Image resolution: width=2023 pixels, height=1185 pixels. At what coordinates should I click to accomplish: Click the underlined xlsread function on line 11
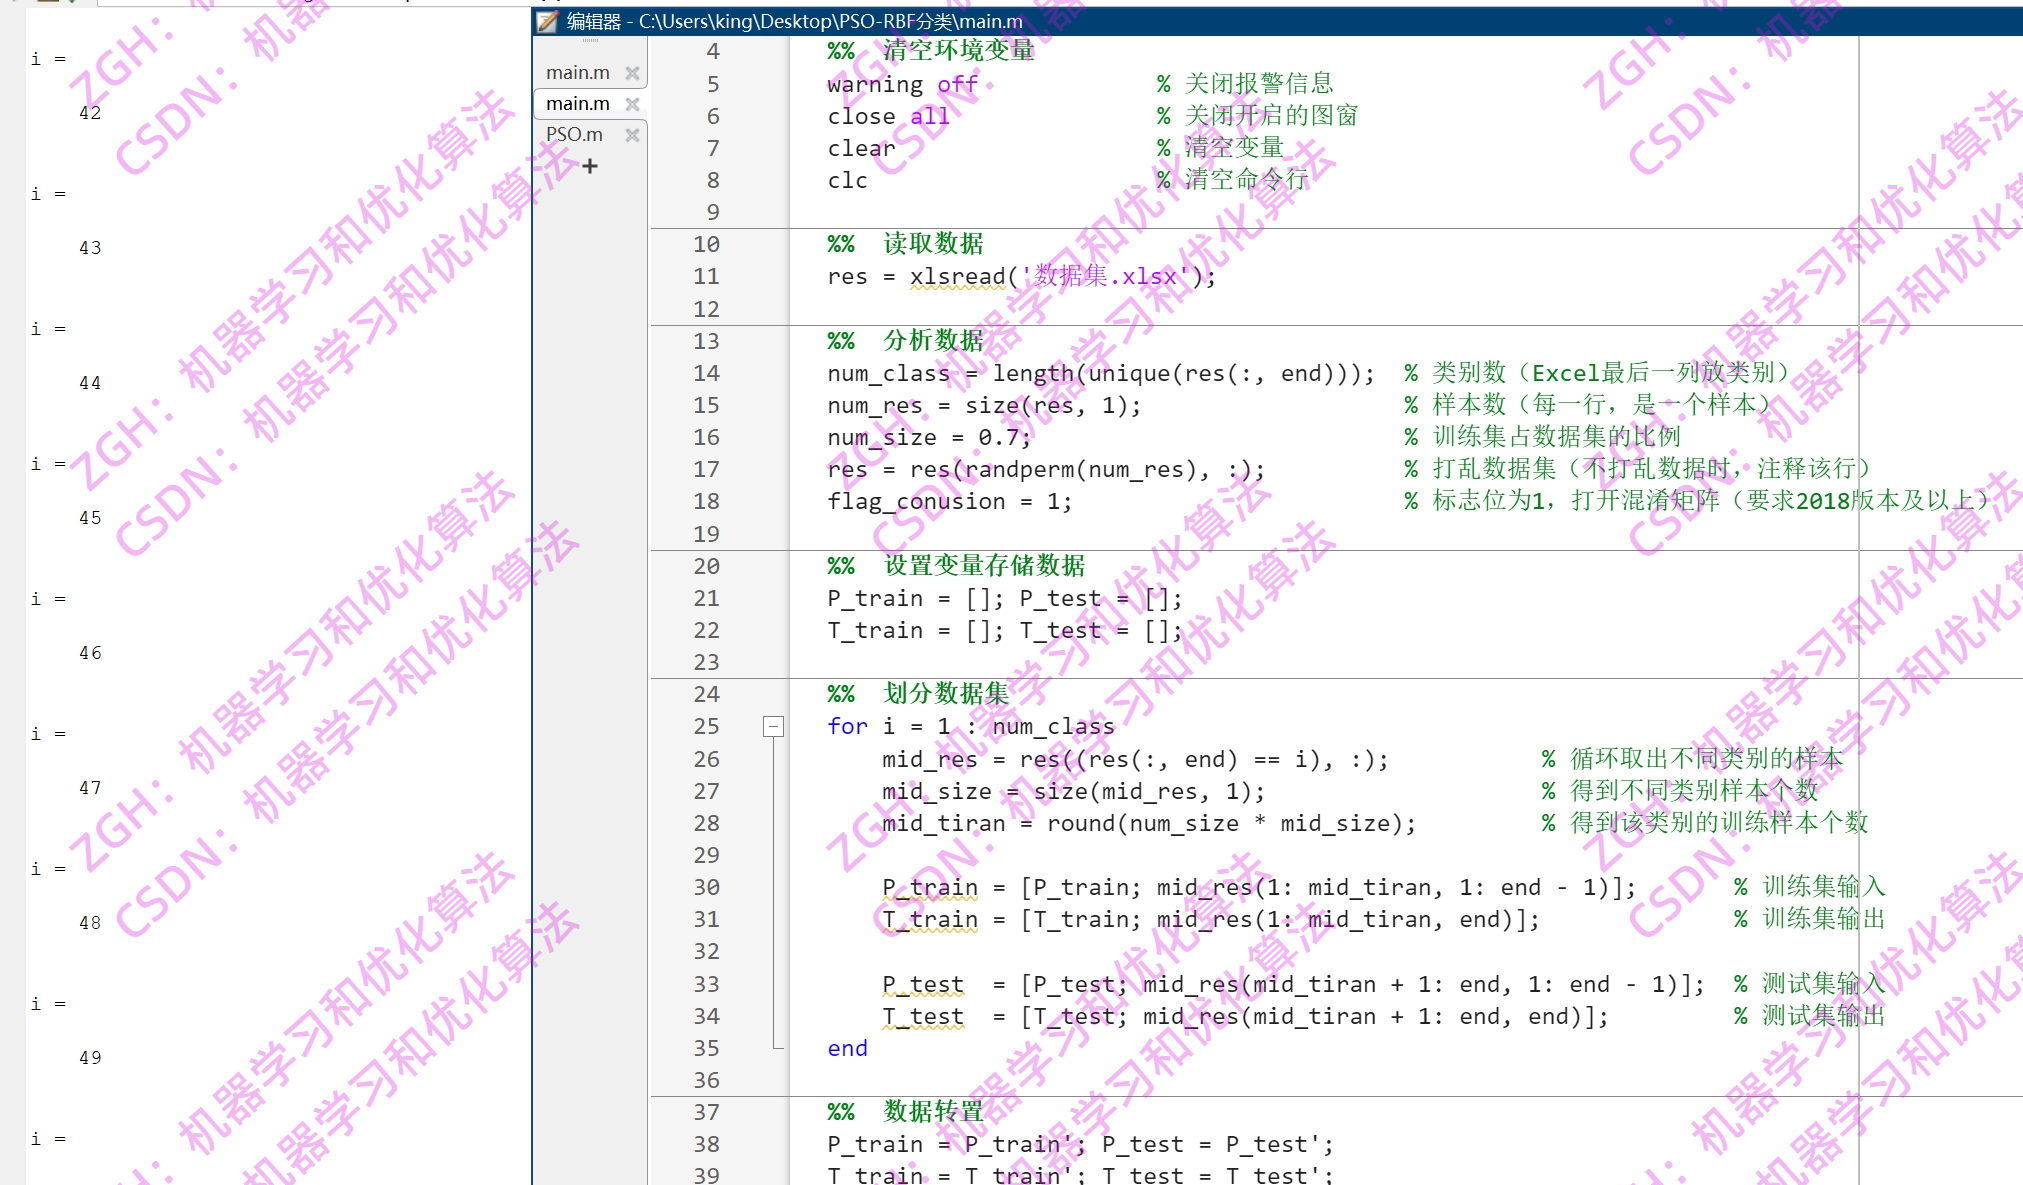[957, 277]
